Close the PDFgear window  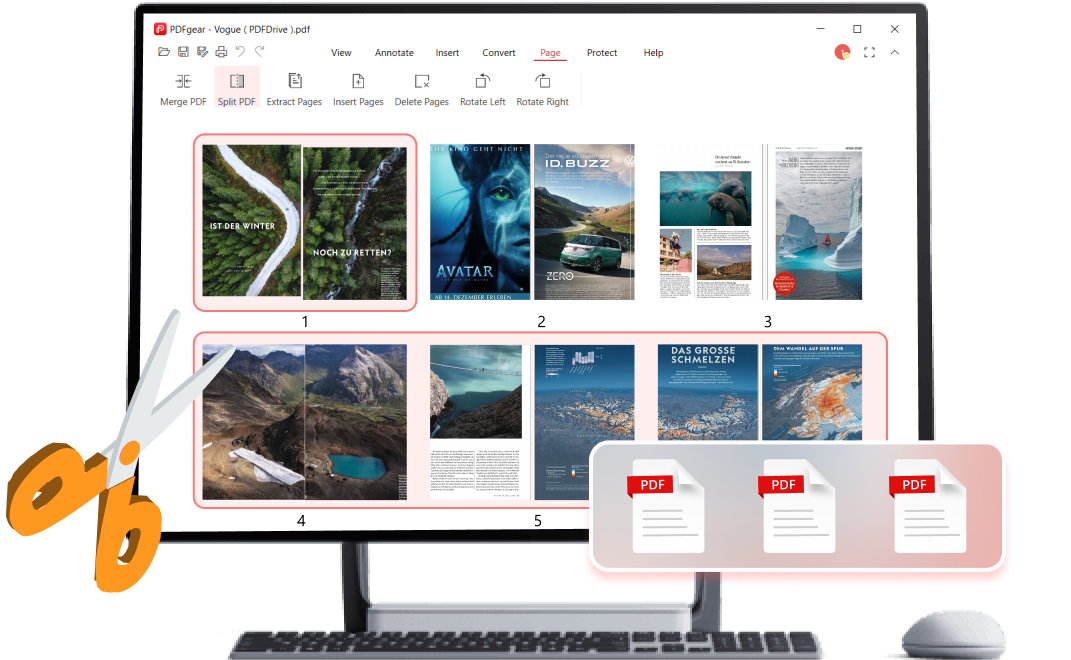[895, 29]
